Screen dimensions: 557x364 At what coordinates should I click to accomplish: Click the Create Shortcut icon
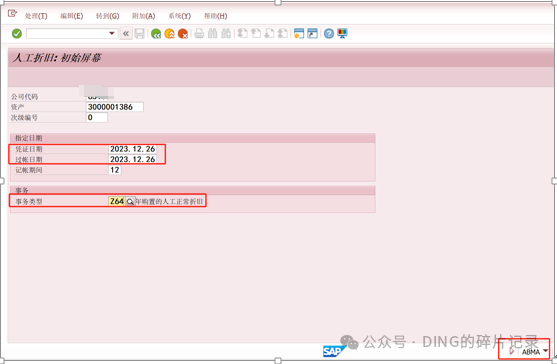pos(312,33)
